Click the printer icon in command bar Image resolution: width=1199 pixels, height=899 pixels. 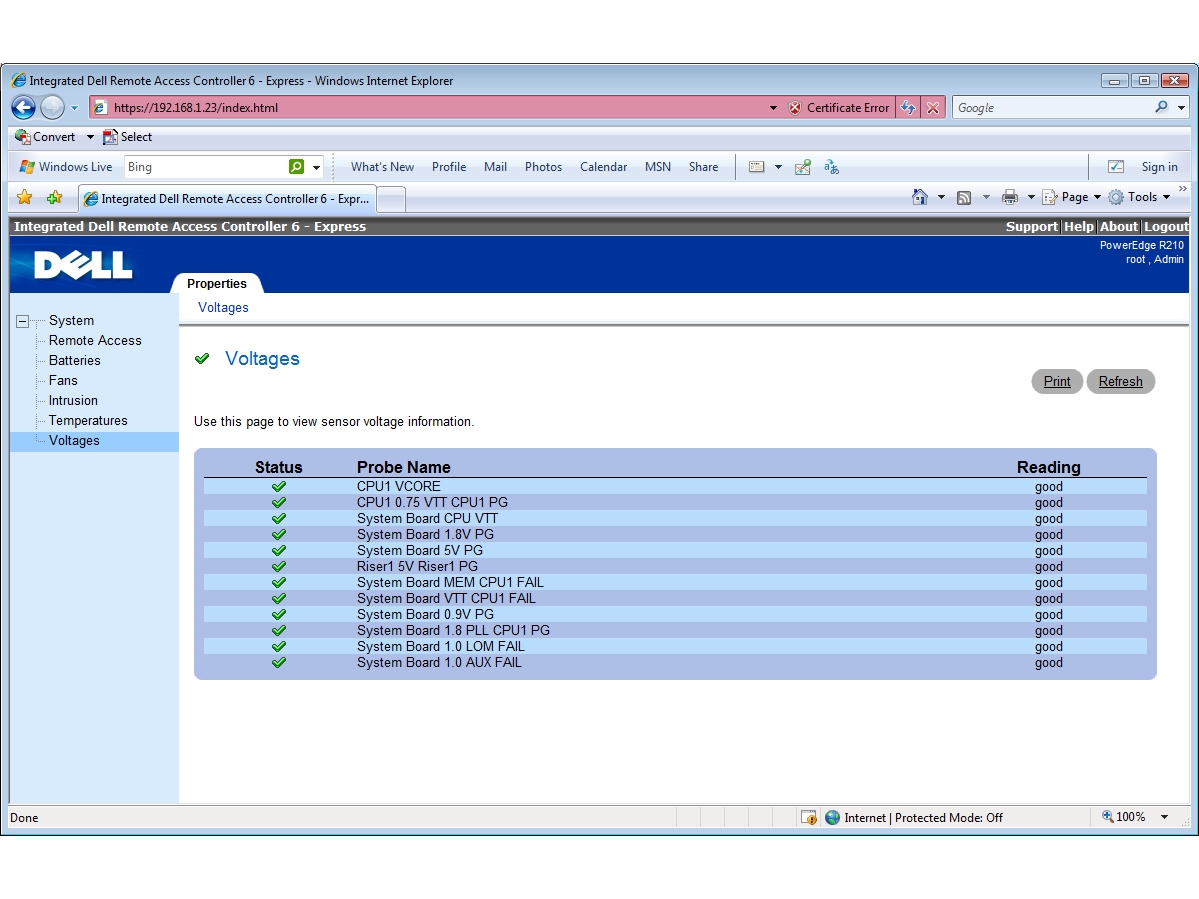[x=1010, y=197]
